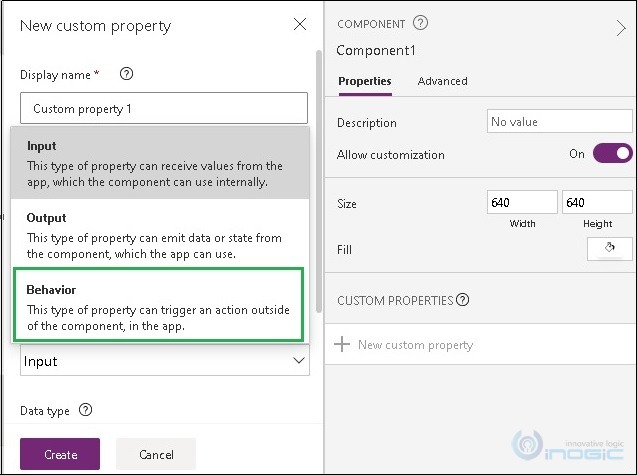Switch to the Properties tab
Viewport: 637px width, 475px height.
[x=365, y=81]
